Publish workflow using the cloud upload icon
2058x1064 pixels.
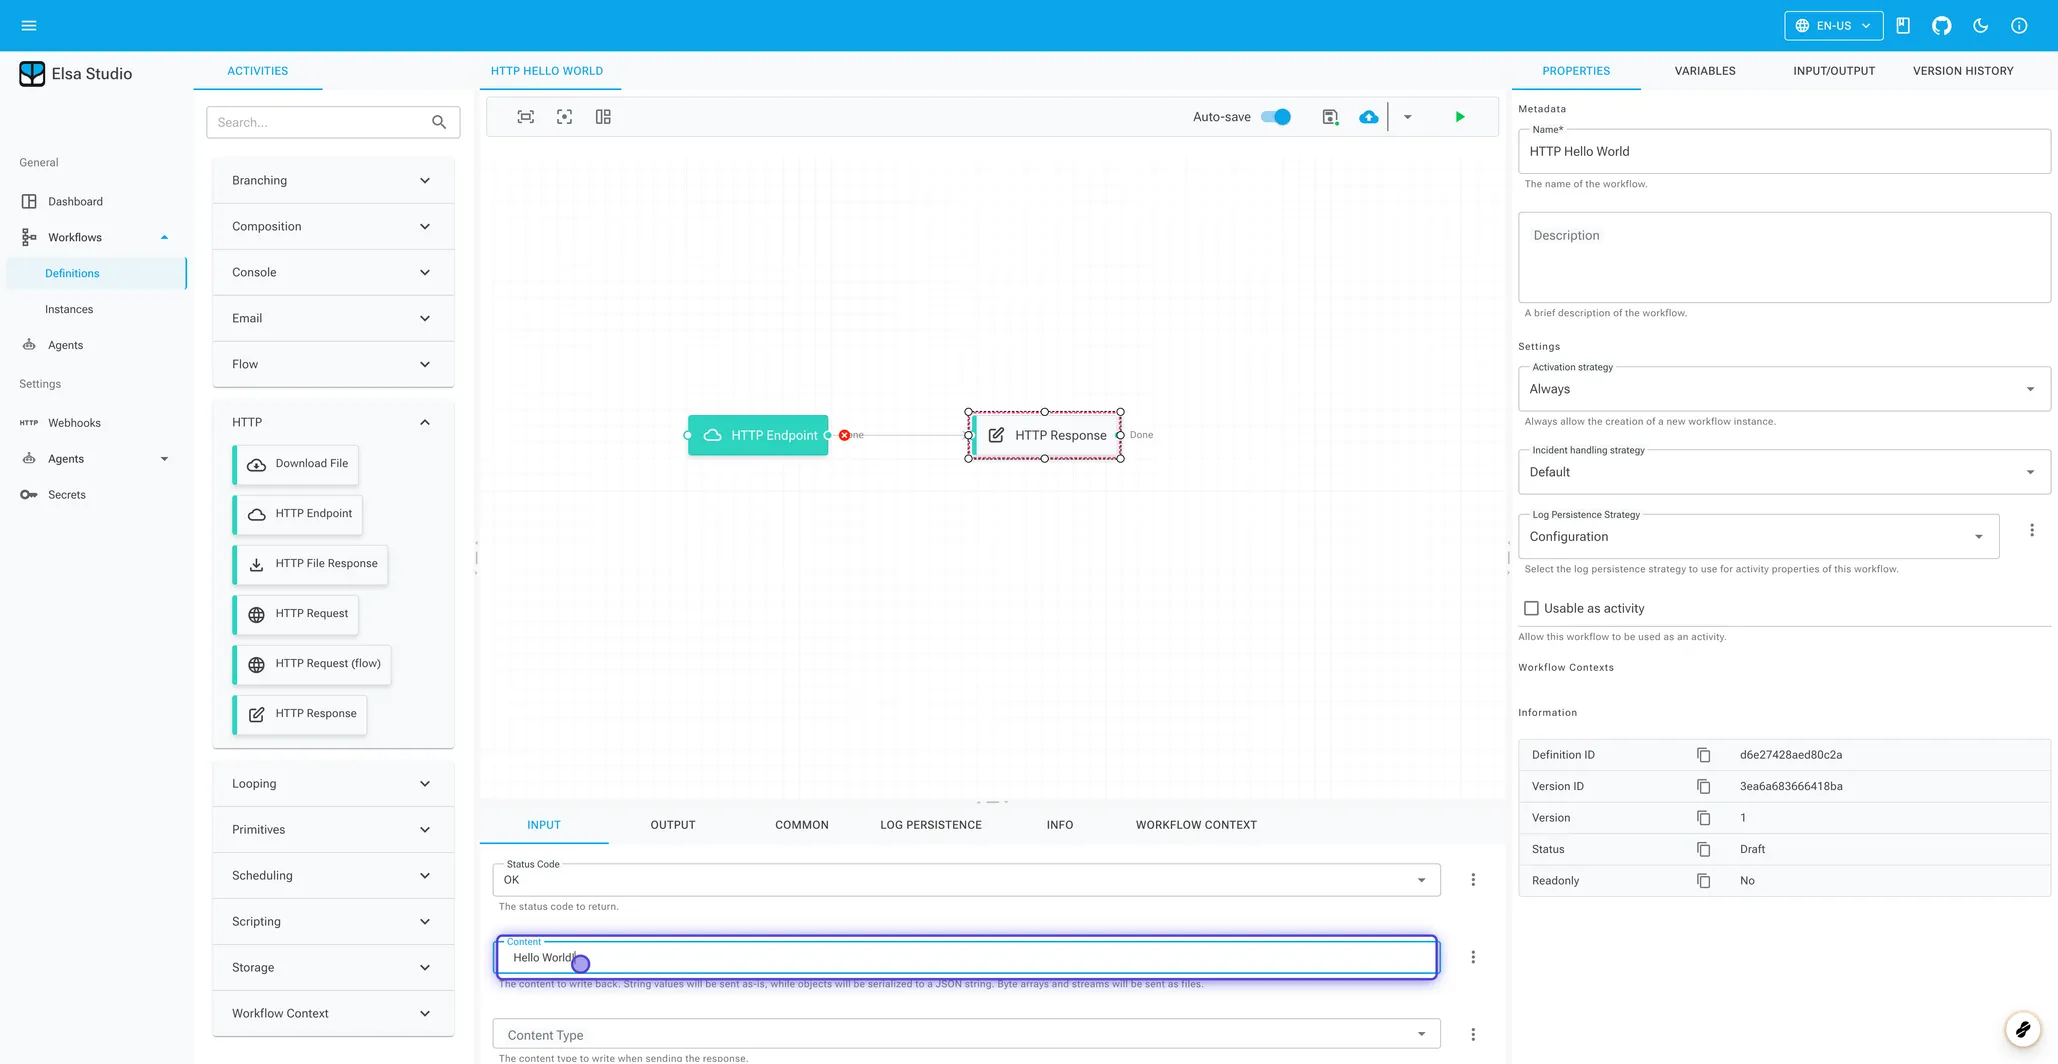[1368, 117]
